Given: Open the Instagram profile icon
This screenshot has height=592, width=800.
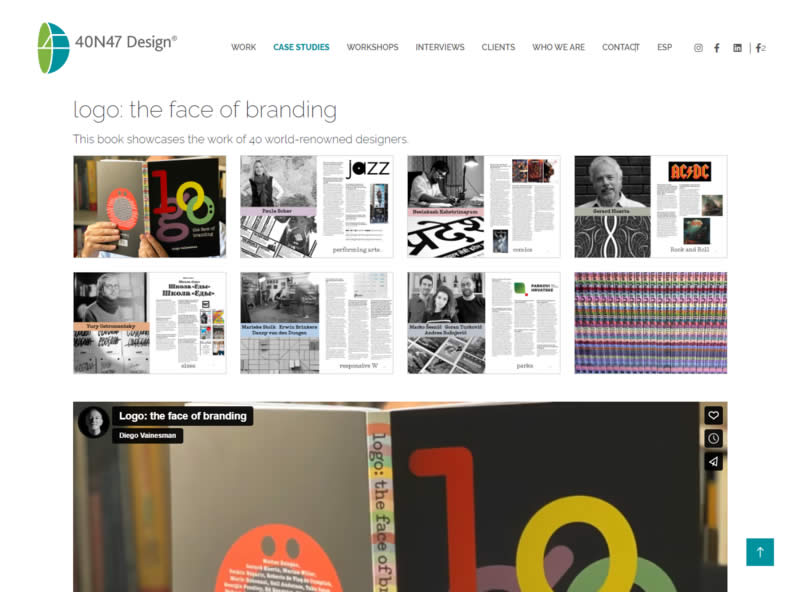Looking at the screenshot, I should 698,47.
